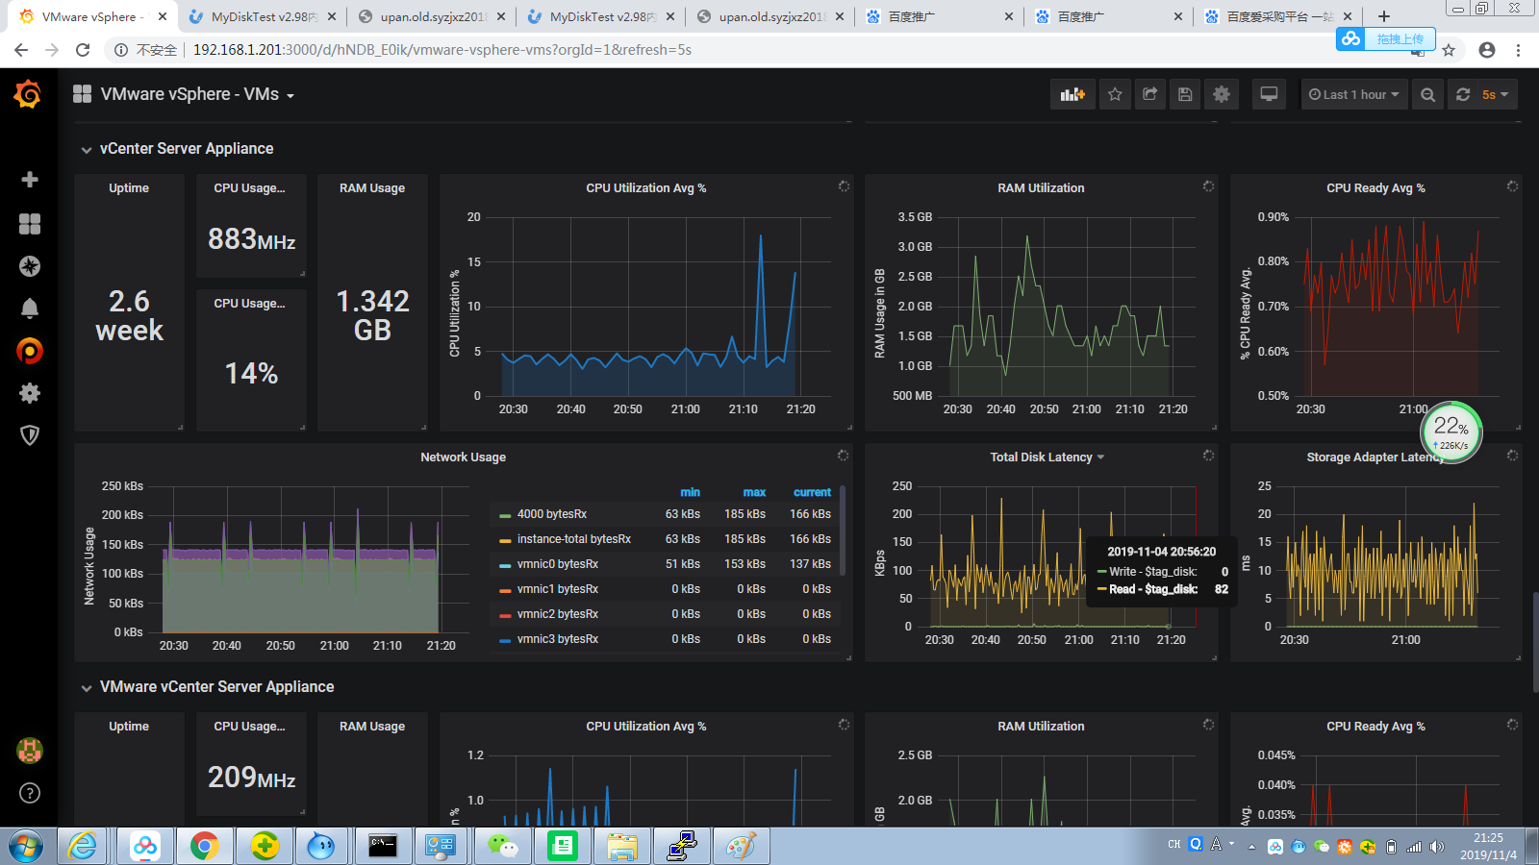
Task: Star this dashboard as favorite
Action: click(1115, 94)
